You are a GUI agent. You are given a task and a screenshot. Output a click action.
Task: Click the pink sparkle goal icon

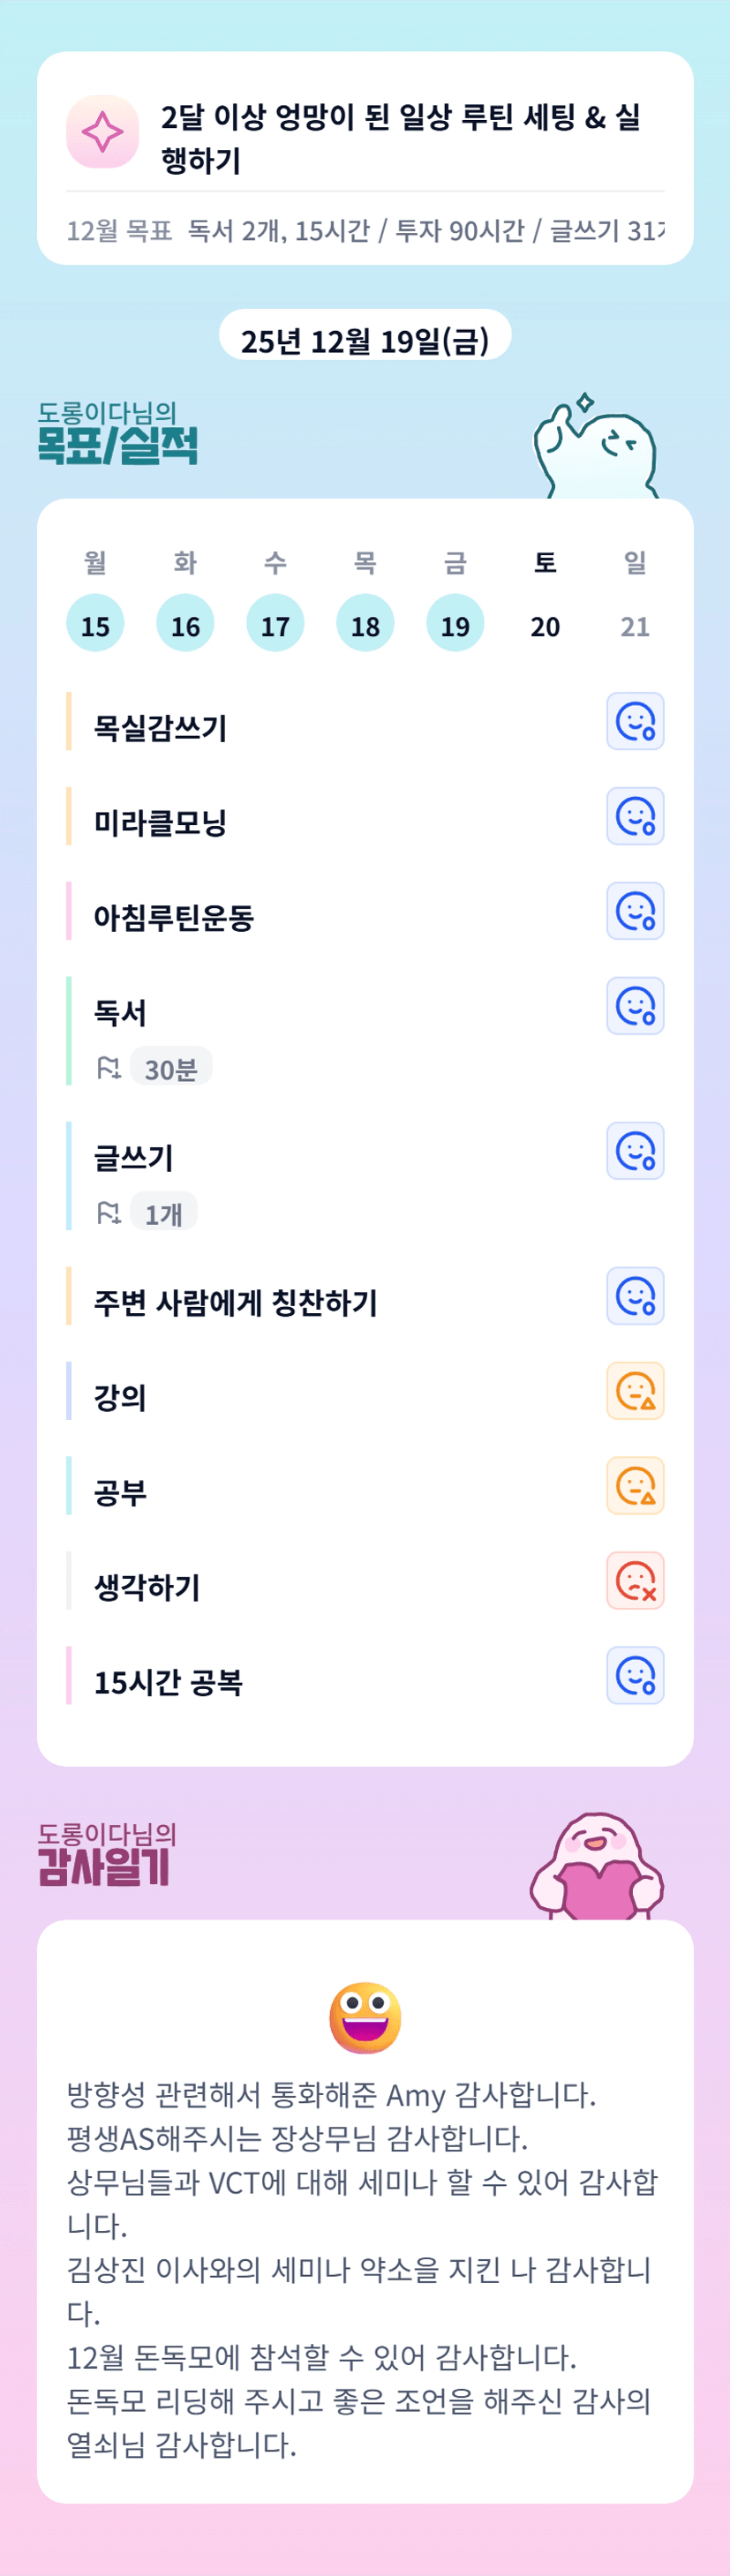(102, 132)
